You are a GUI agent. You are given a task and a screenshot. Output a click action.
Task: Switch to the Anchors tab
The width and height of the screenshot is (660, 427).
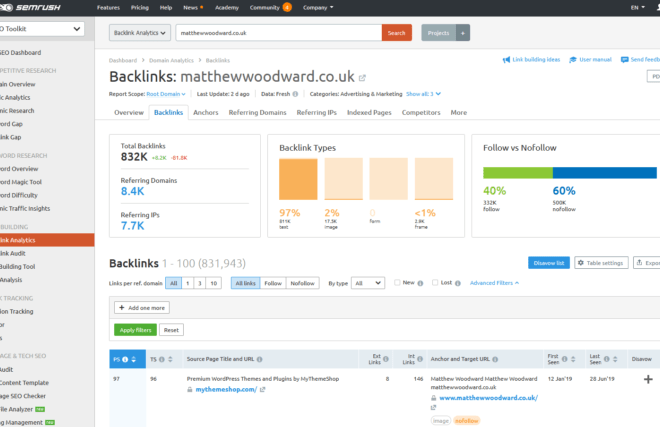pos(205,112)
